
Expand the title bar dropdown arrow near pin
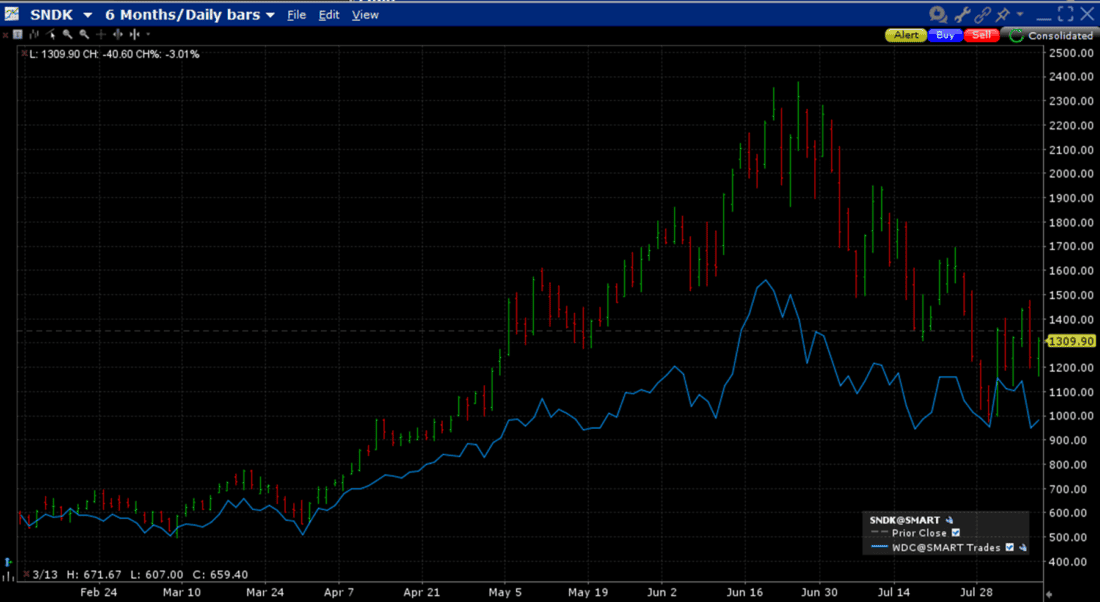1020,14
